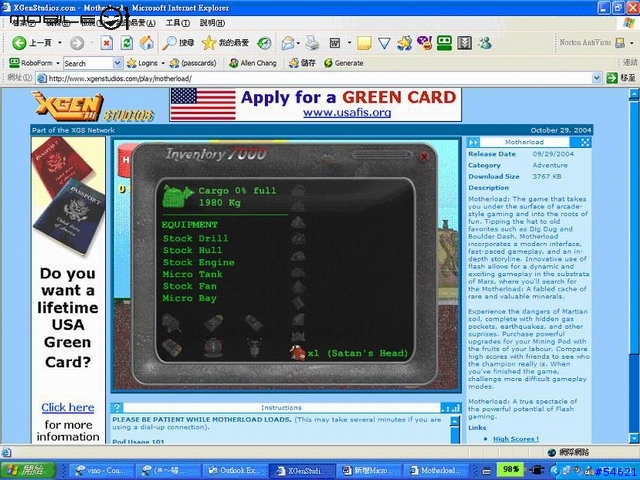Click the green mining pod cargo icon
This screenshot has height=480, width=640.
[178, 197]
